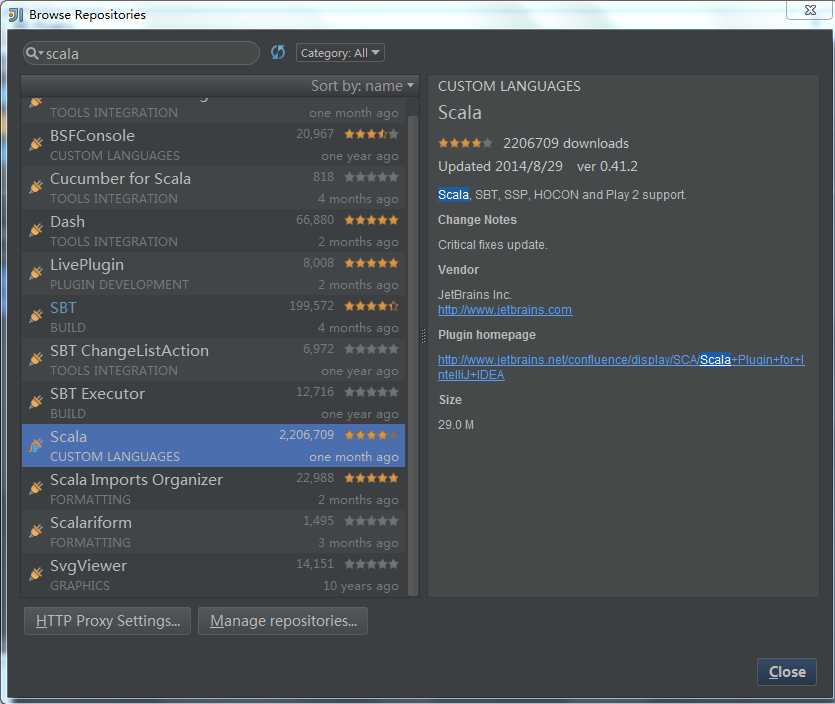835x704 pixels.
Task: Click the Critical fixes update note
Action: point(493,245)
